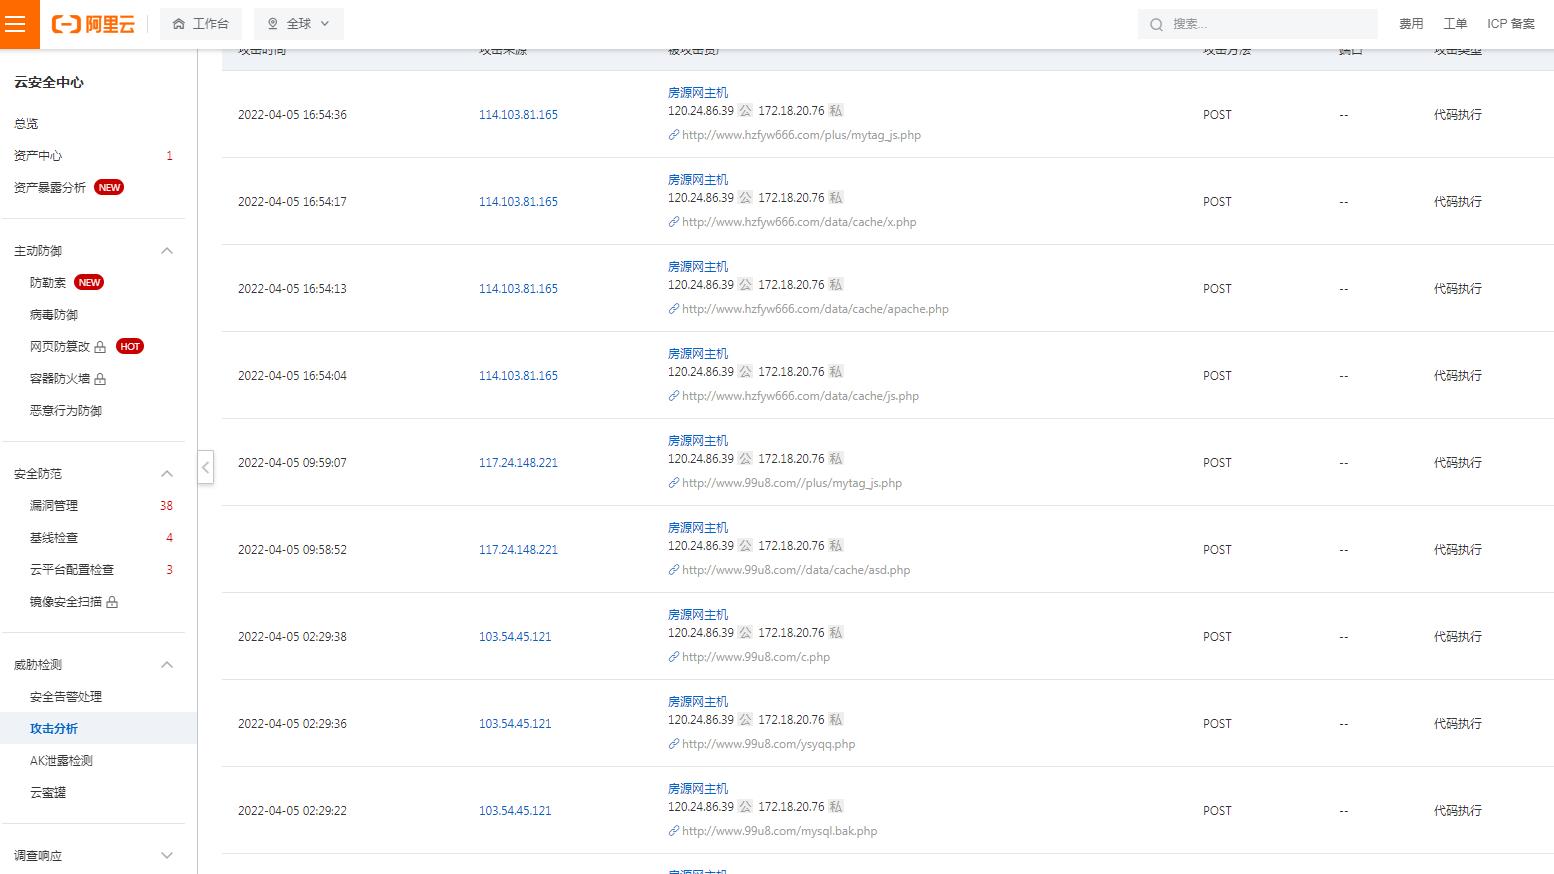Open ICP 备案 in top bar
Screen dimensions: 1554x874
[x=1510, y=24]
